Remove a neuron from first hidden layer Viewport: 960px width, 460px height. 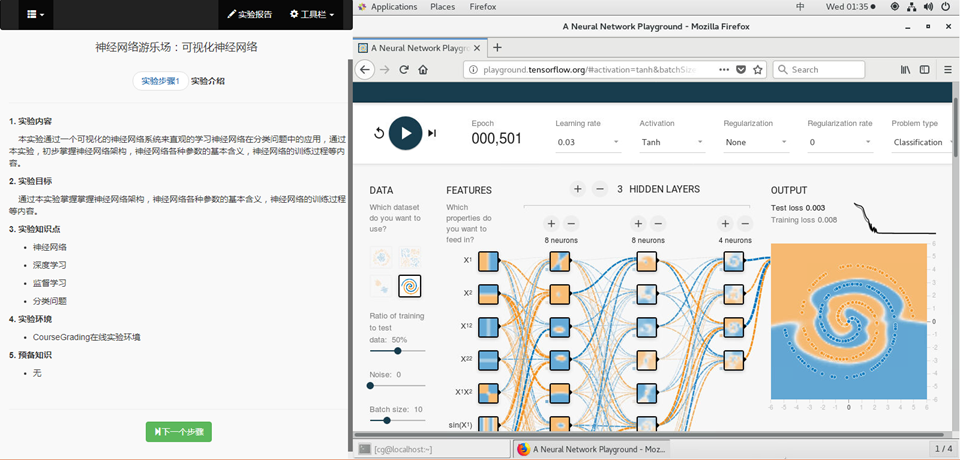(x=570, y=224)
